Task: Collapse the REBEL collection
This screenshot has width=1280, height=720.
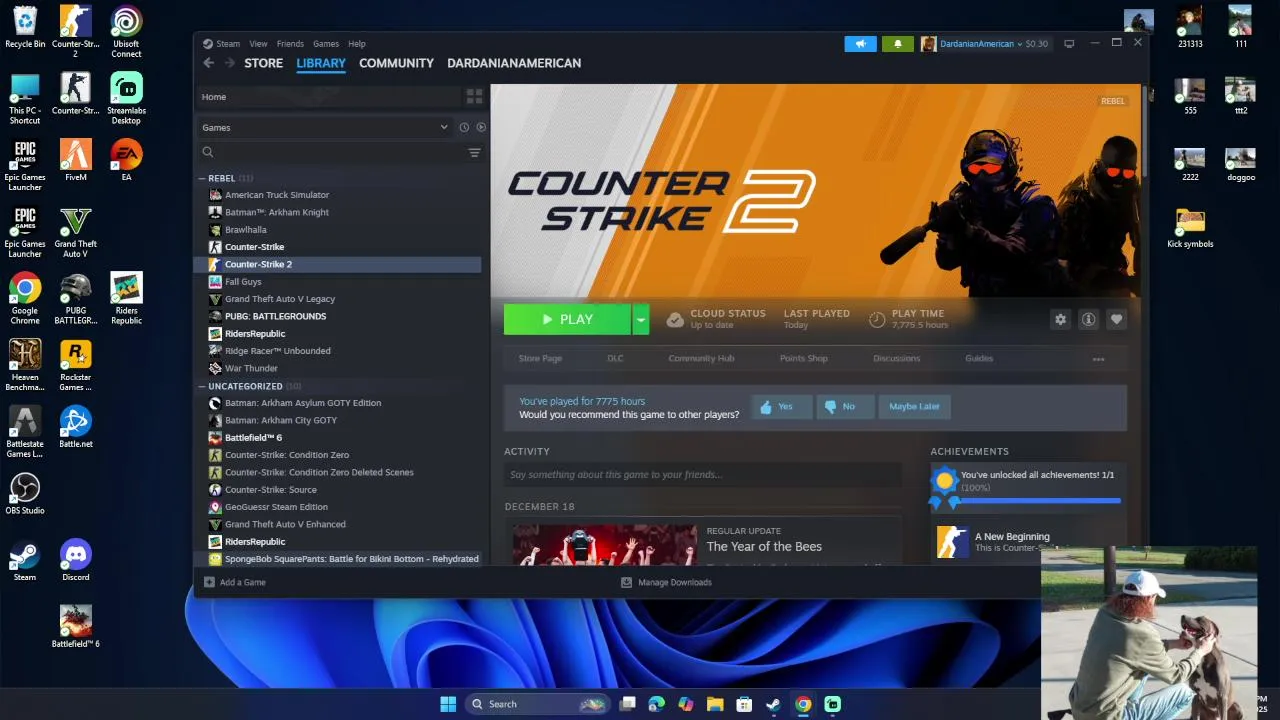Action: tap(202, 178)
